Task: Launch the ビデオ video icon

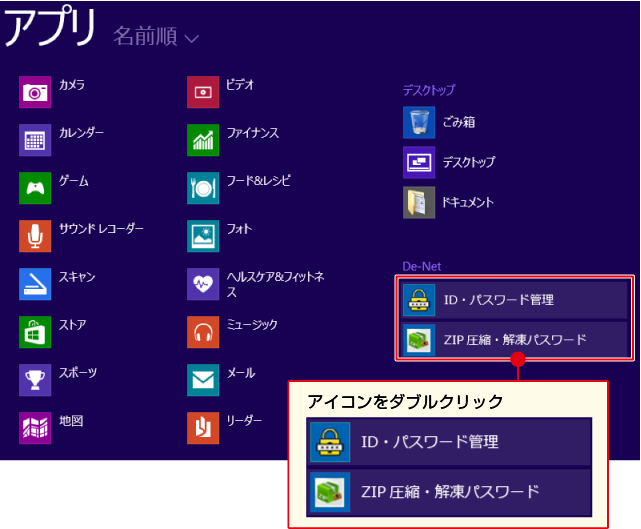Action: point(203,92)
